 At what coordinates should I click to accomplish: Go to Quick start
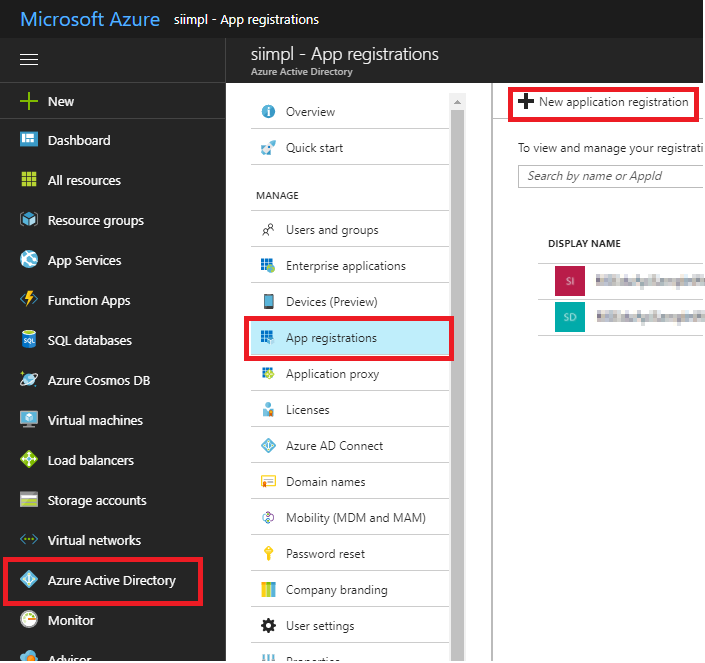[x=350, y=147]
